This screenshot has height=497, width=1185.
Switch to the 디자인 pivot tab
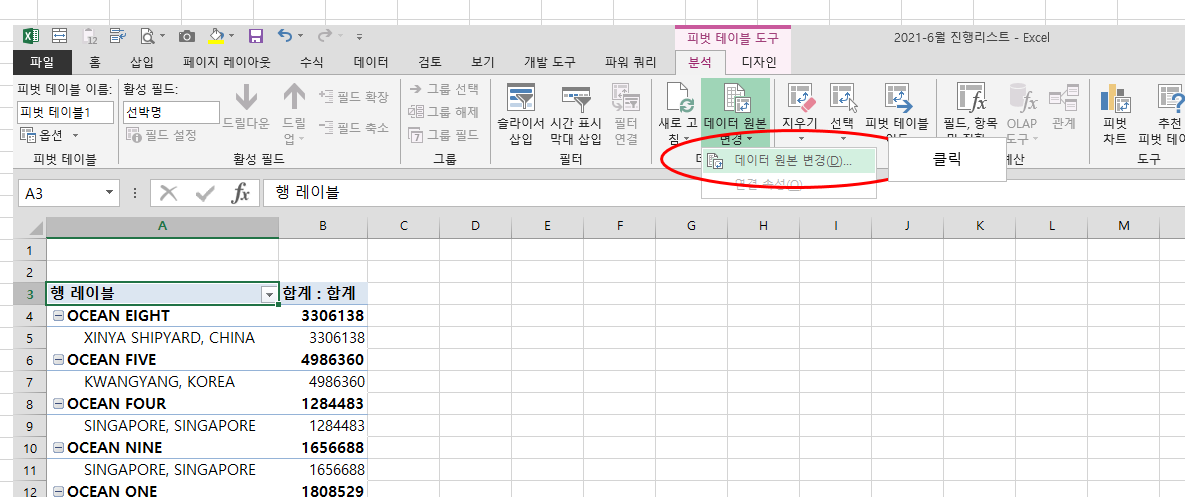758,62
